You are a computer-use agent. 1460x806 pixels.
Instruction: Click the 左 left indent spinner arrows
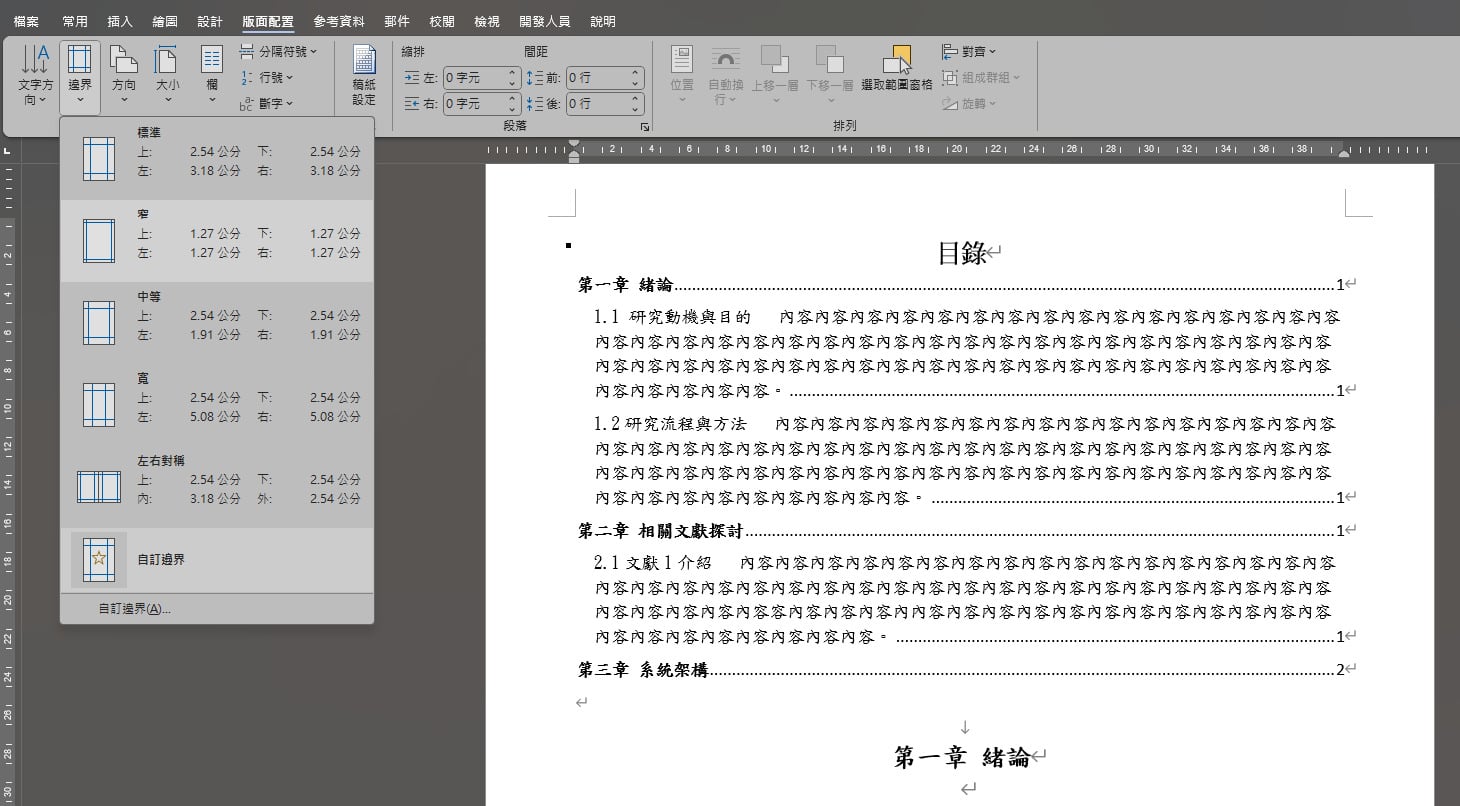click(x=513, y=77)
